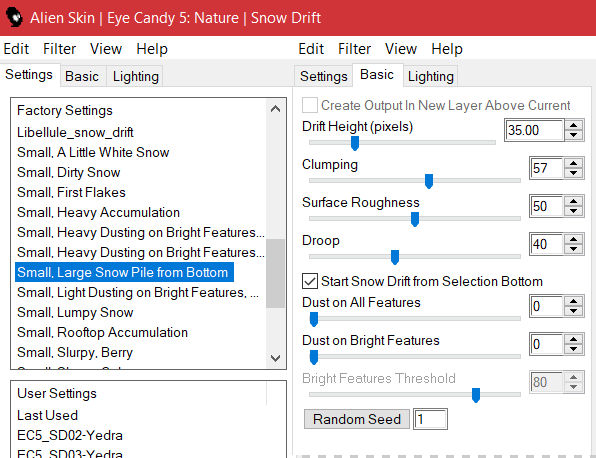The width and height of the screenshot is (596, 458).
Task: Increase Surface Roughness with up arrow
Action: 574,201
